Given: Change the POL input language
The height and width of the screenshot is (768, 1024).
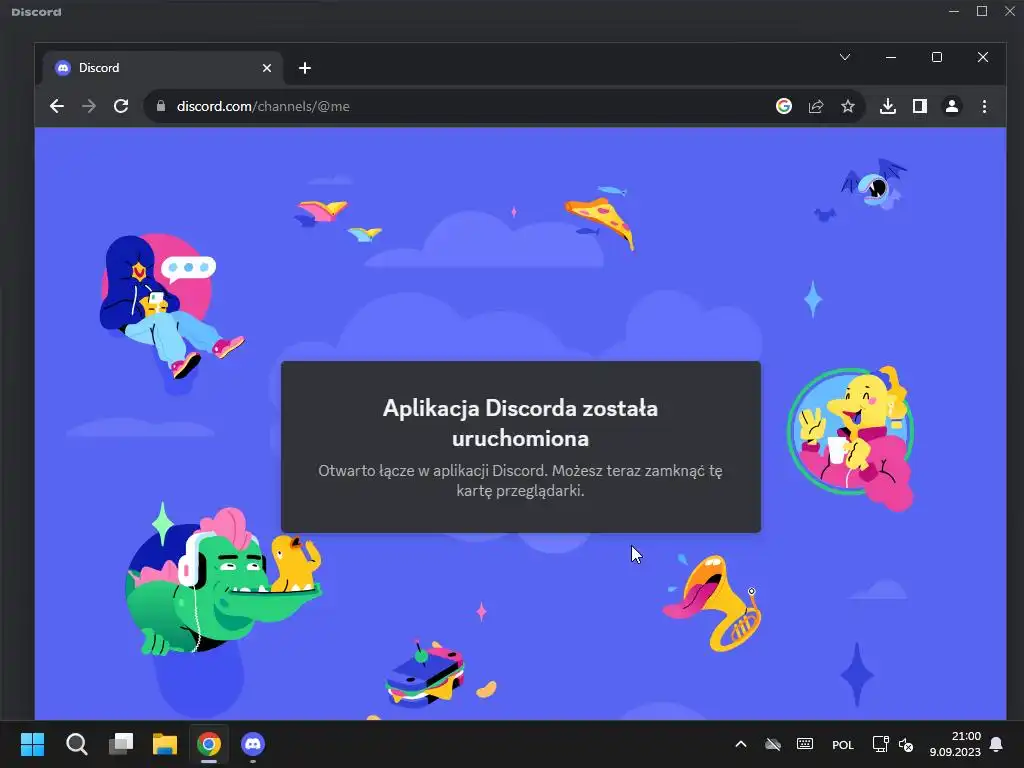Looking at the screenshot, I should [x=842, y=744].
